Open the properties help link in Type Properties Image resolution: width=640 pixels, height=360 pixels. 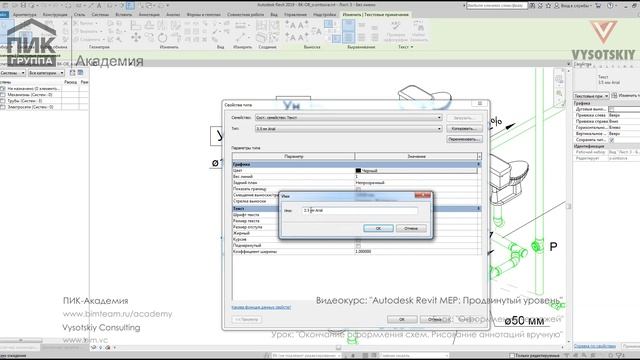click(261, 307)
